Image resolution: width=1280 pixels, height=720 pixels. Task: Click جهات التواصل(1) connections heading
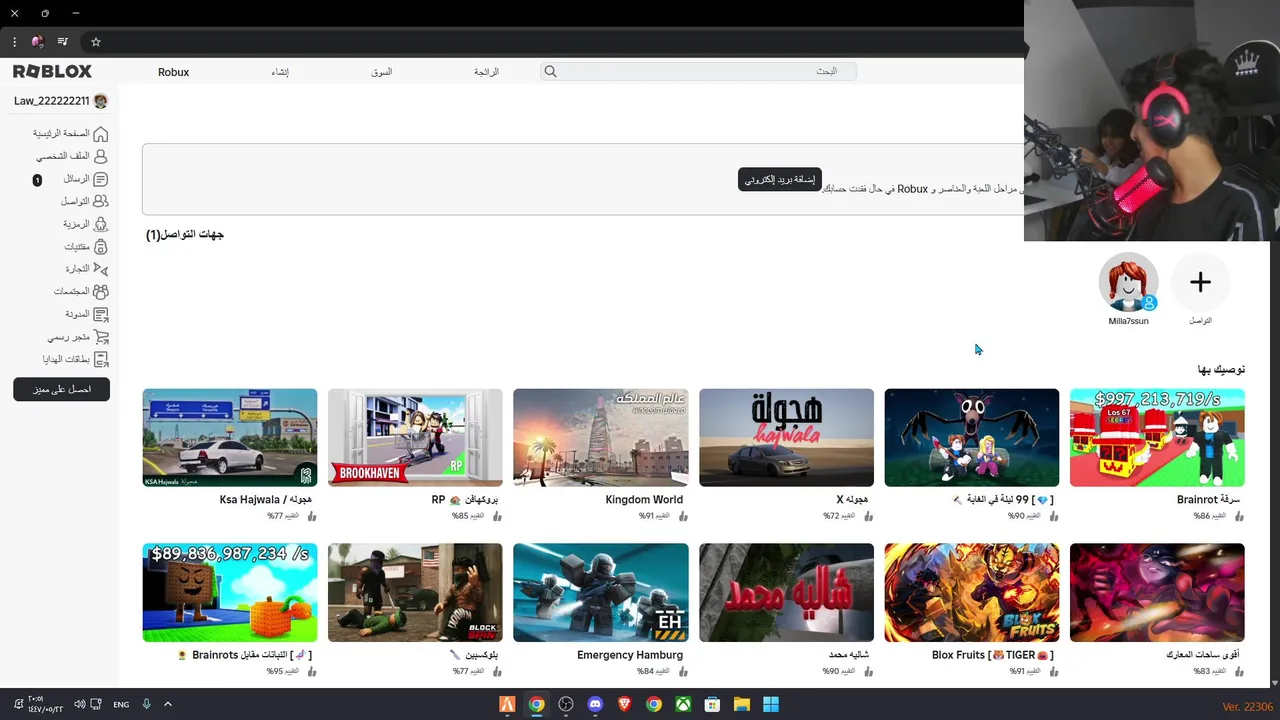pyautogui.click(x=185, y=235)
